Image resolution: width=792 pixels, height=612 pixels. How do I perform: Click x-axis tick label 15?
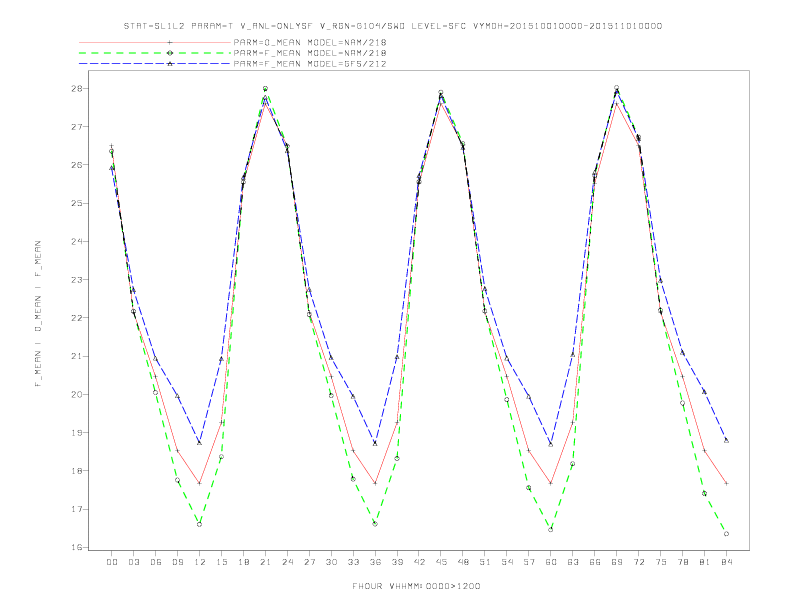coord(222,562)
